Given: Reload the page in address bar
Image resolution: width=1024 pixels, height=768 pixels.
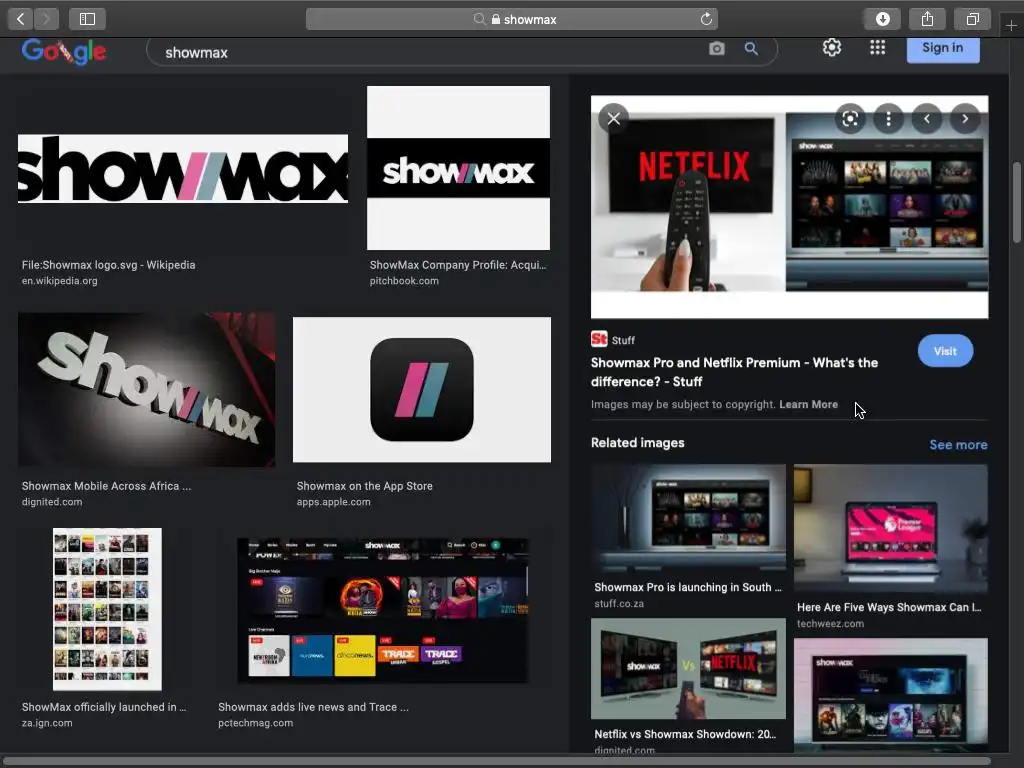Looking at the screenshot, I should tap(706, 19).
